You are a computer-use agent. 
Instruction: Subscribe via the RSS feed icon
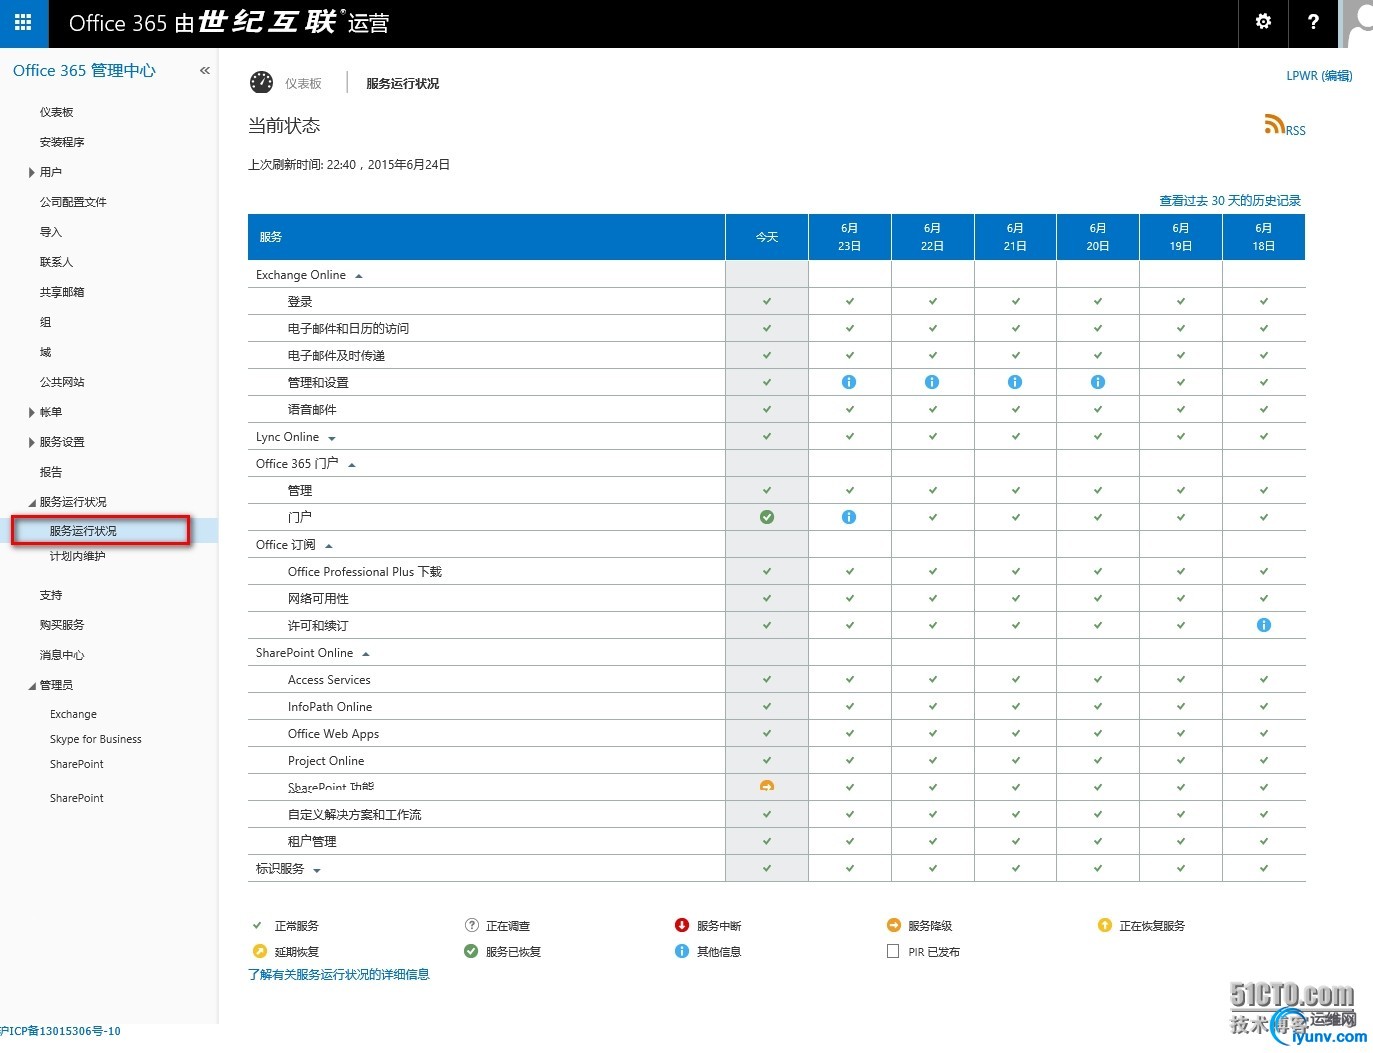pyautogui.click(x=1274, y=124)
